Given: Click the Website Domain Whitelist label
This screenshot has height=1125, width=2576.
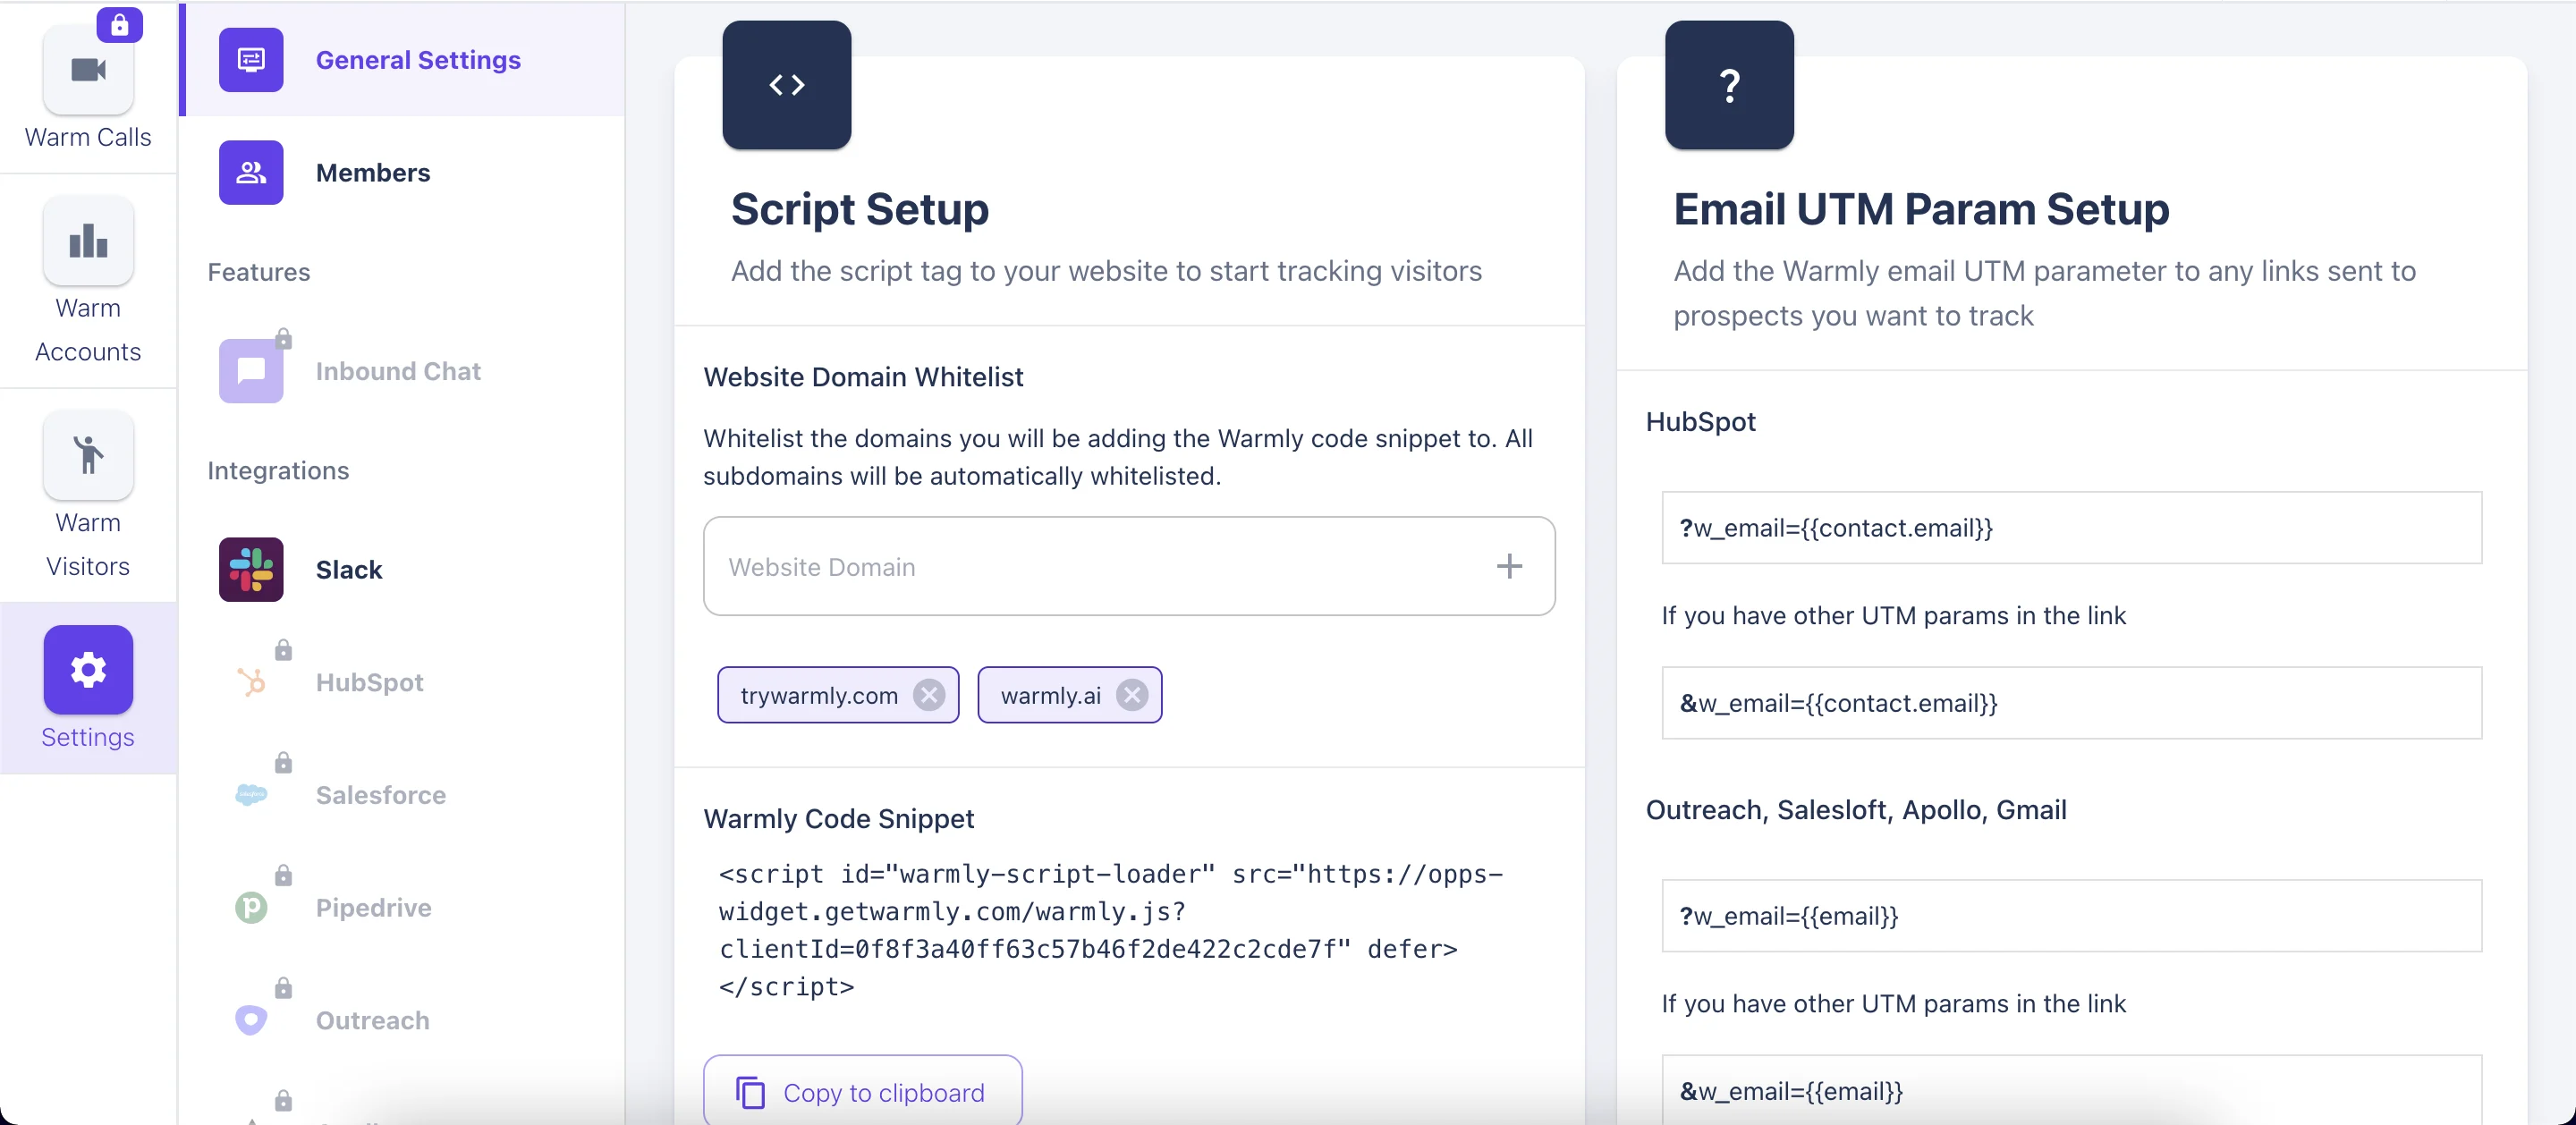Looking at the screenshot, I should (862, 377).
